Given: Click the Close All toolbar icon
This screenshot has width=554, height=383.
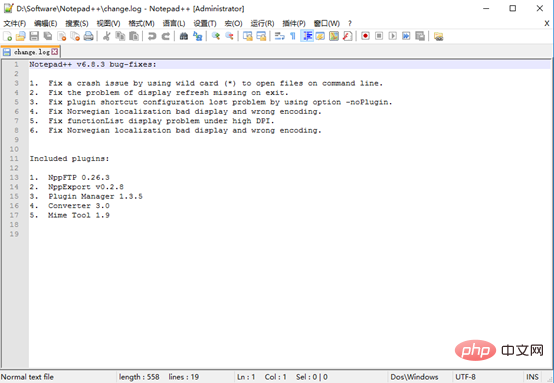Looking at the screenshot, I should point(75,36).
